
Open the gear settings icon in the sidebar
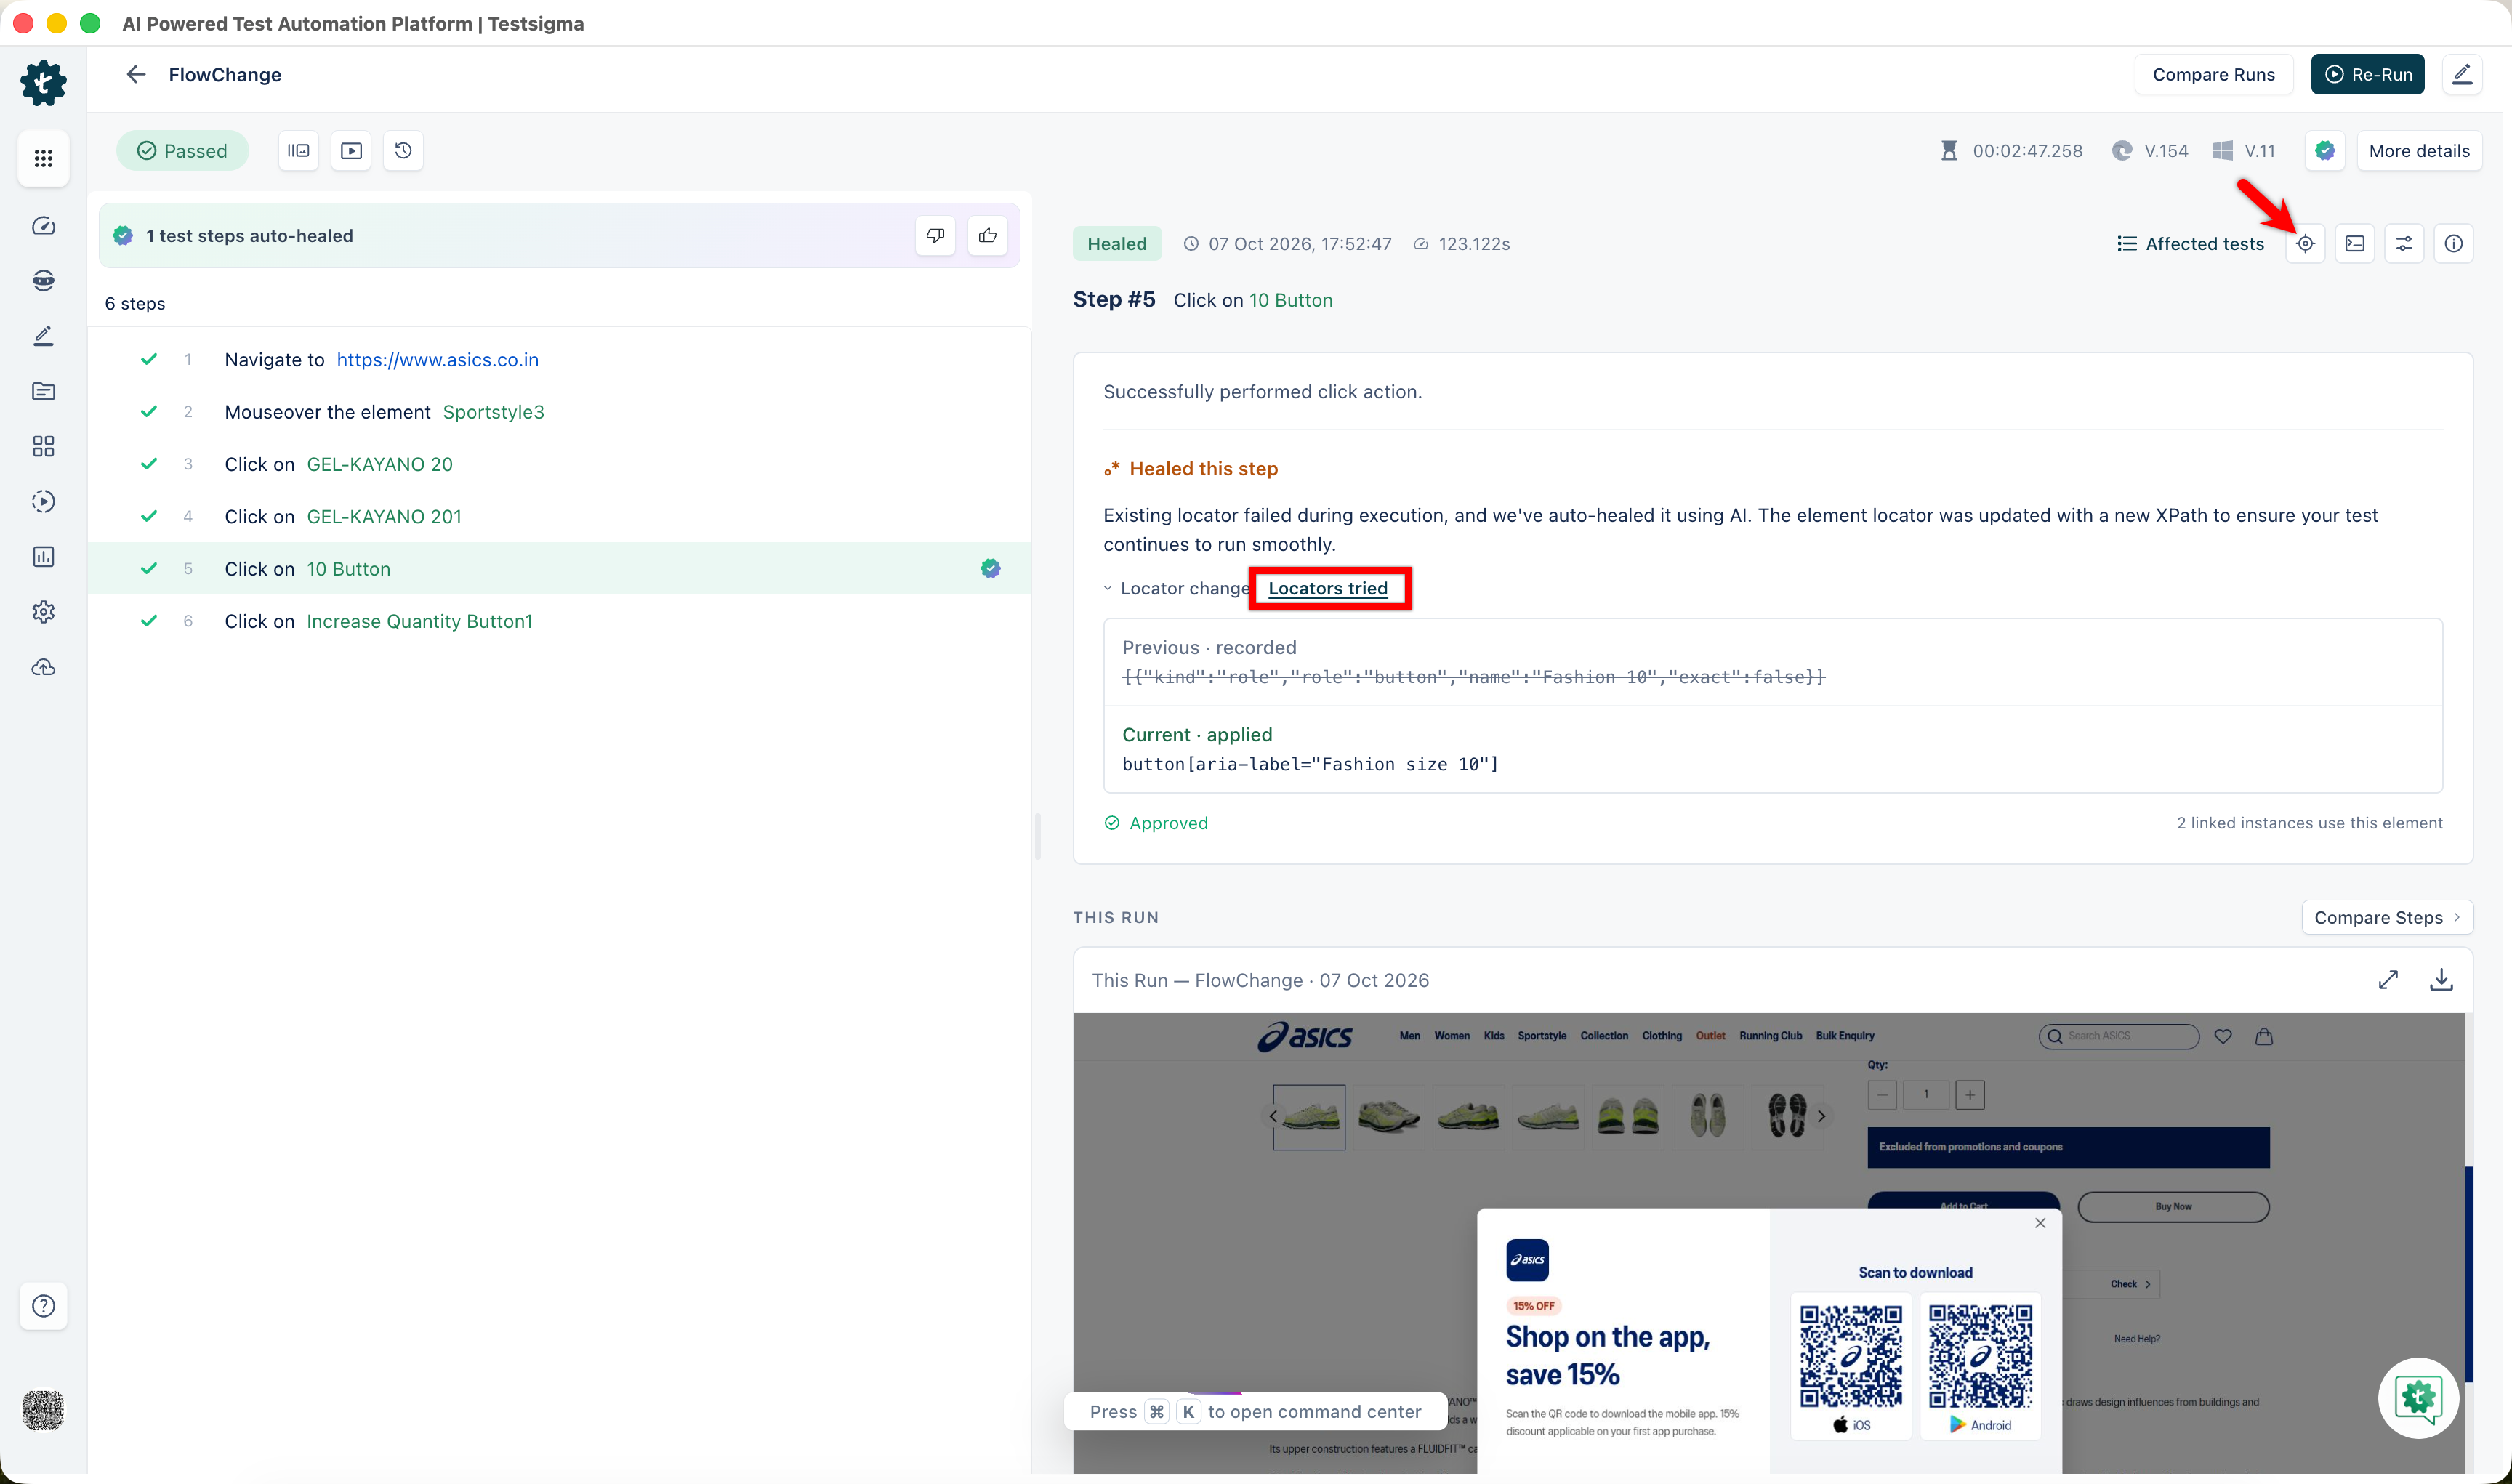(43, 612)
